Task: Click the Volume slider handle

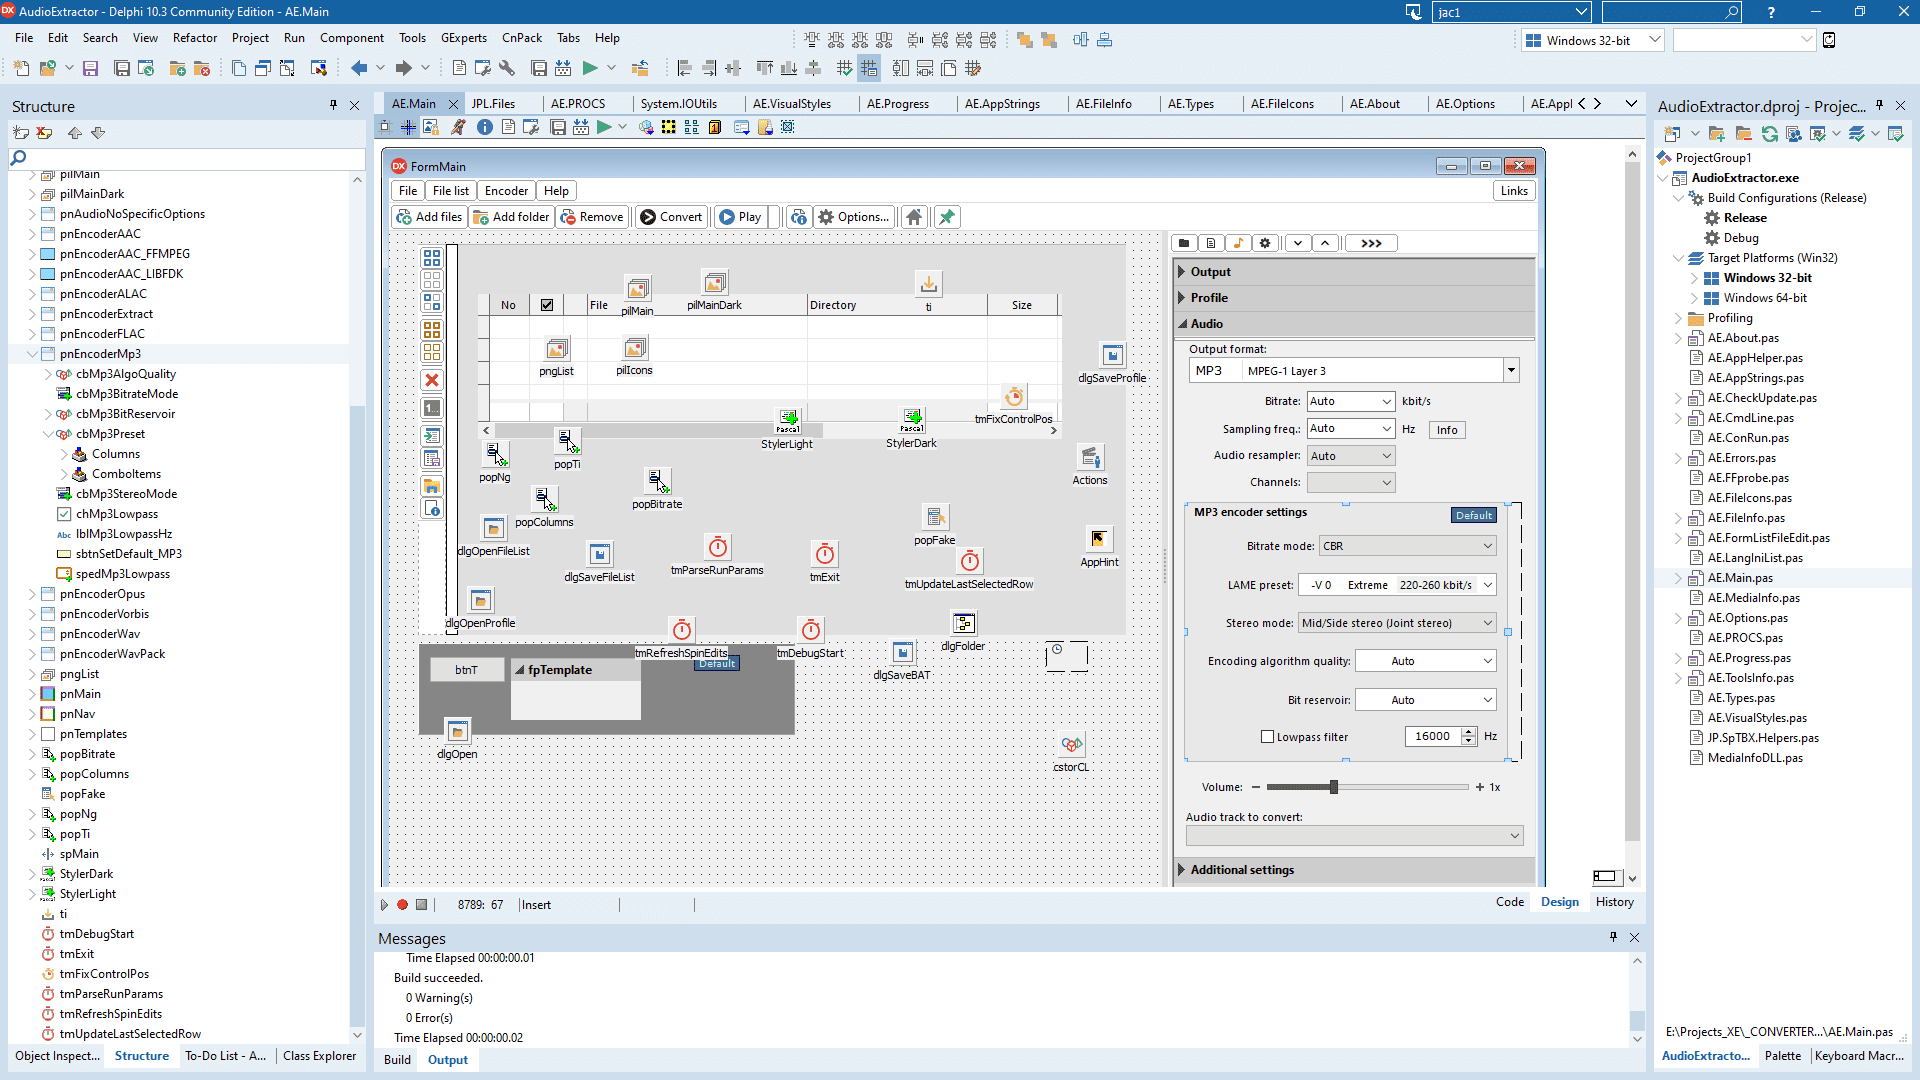Action: tap(1334, 787)
